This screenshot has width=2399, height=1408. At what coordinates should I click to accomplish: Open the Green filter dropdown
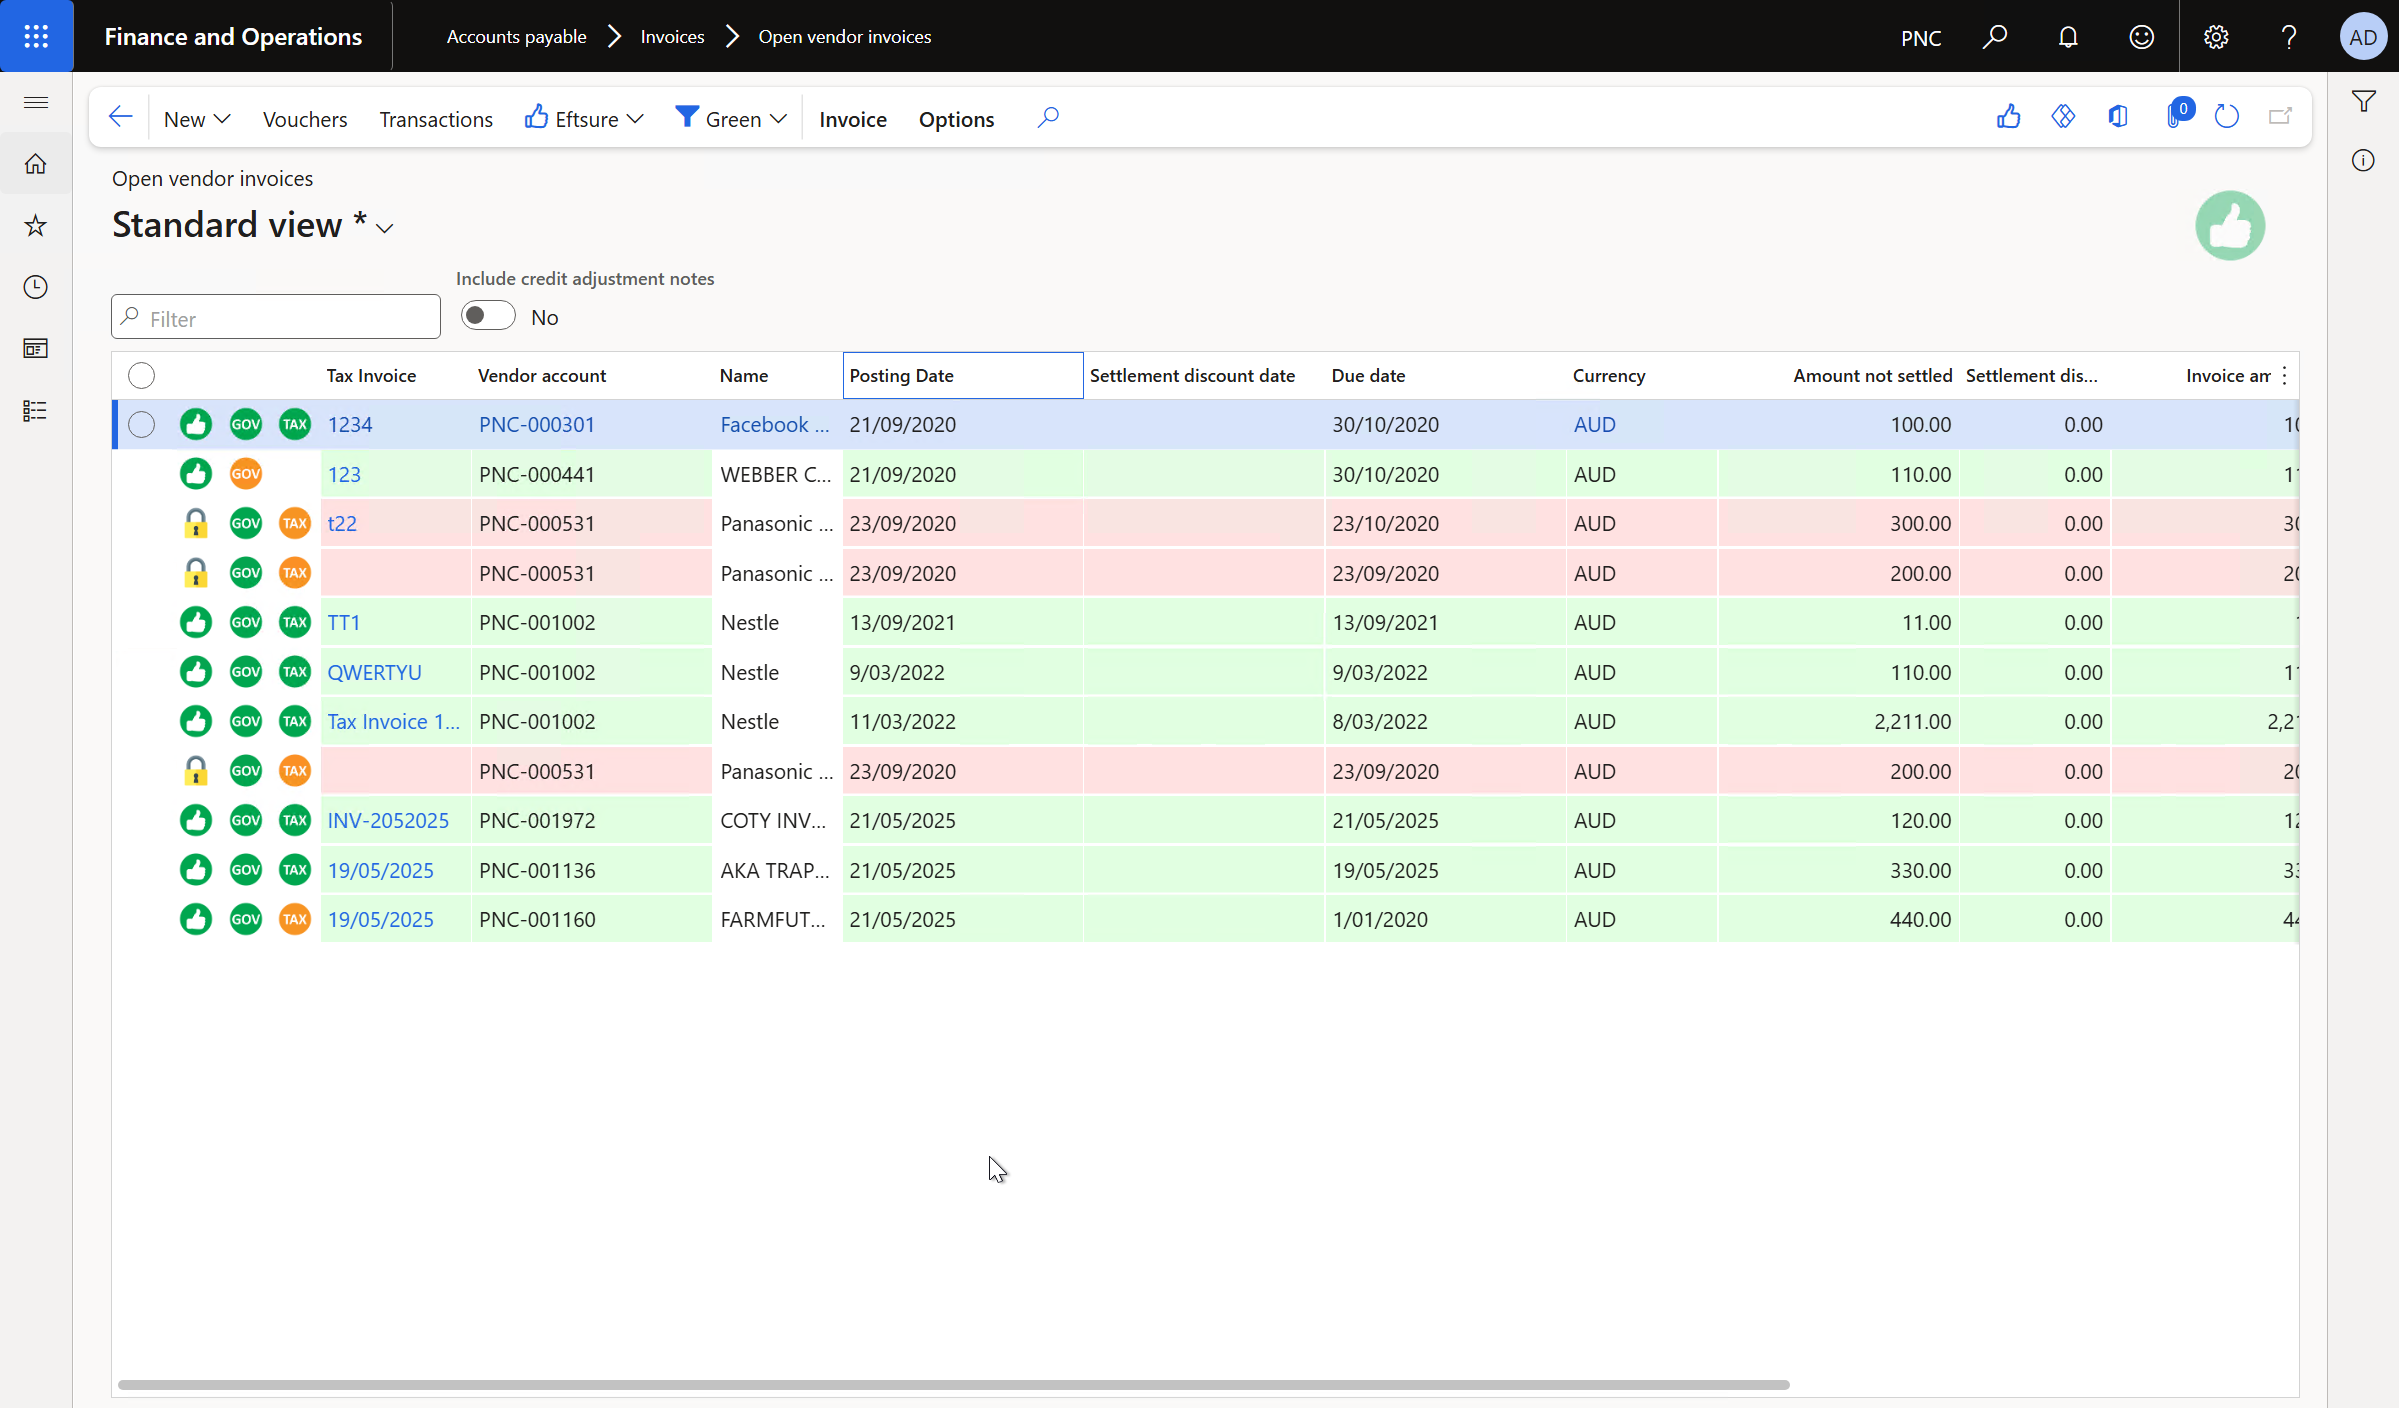click(x=730, y=117)
